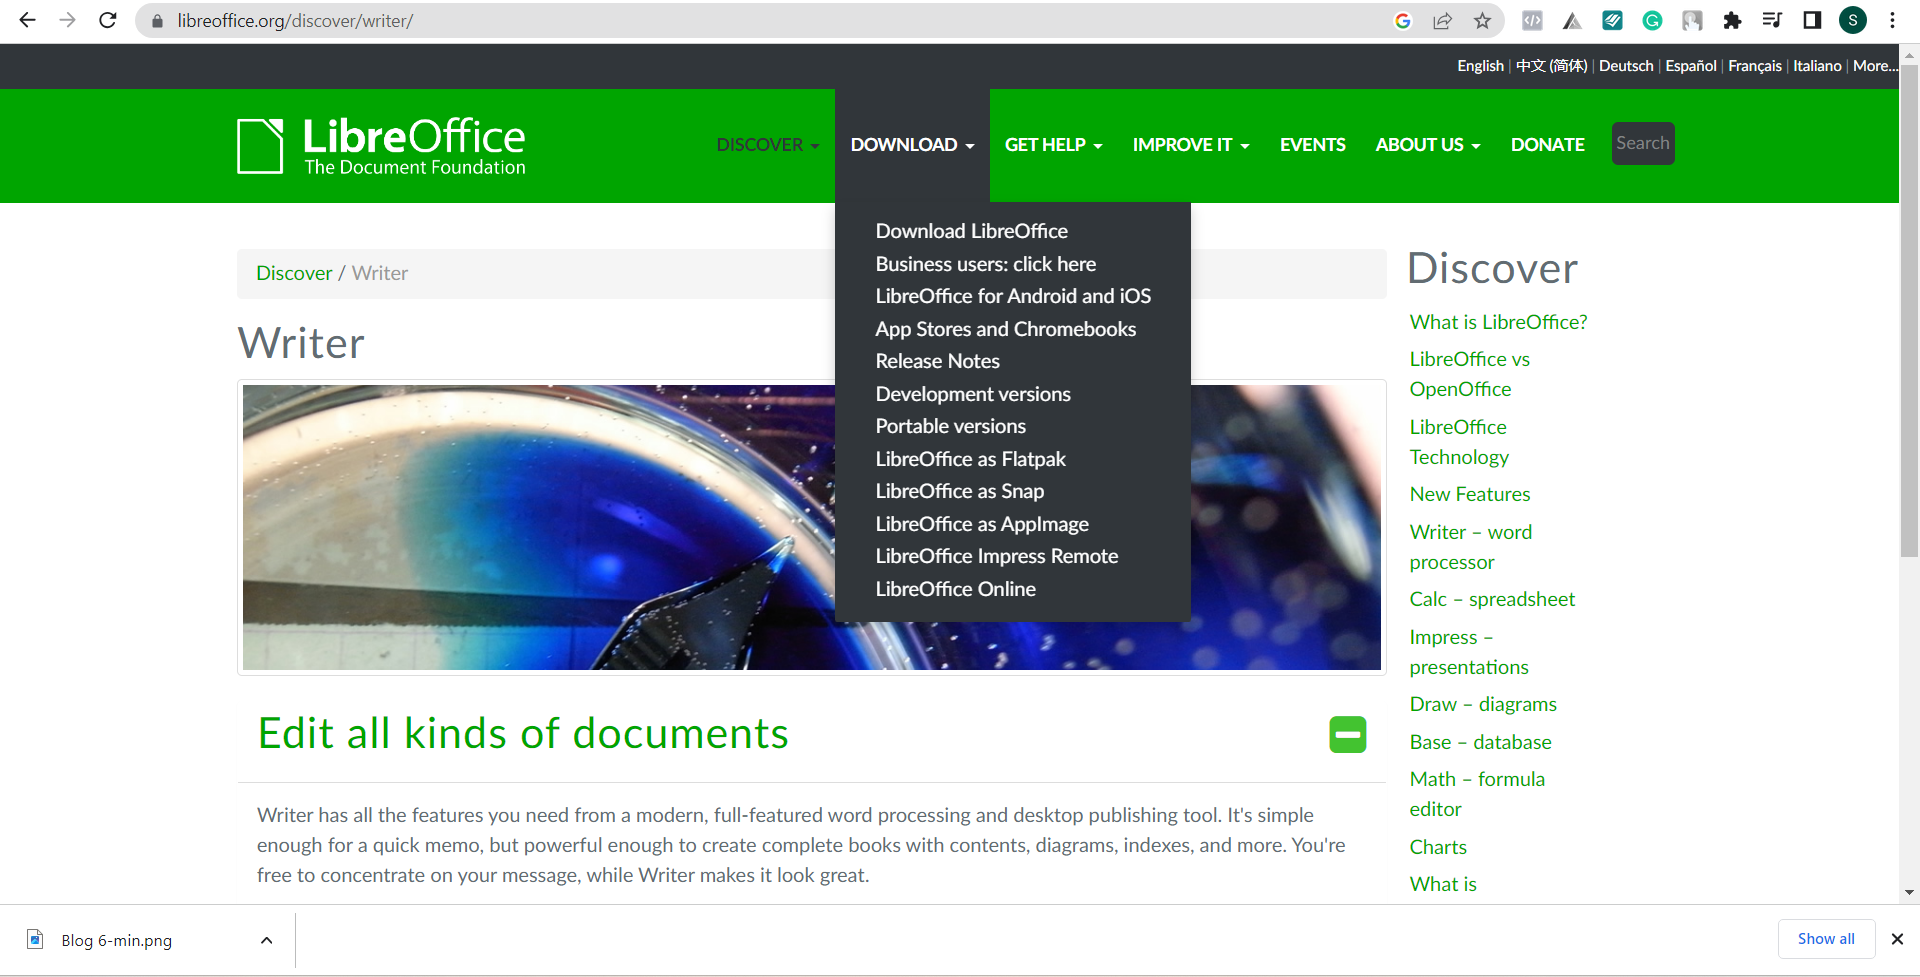Open the media control playlist icon
1920x977 pixels.
[x=1772, y=20]
